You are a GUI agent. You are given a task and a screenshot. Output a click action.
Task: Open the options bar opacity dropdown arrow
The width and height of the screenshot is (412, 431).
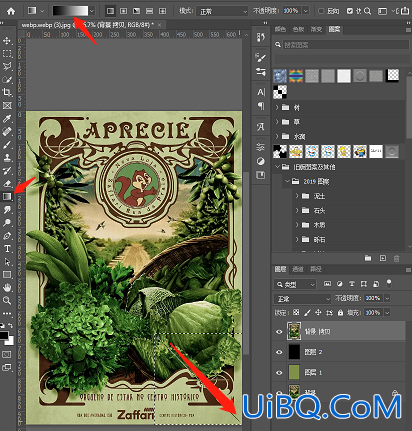pyautogui.click(x=306, y=11)
